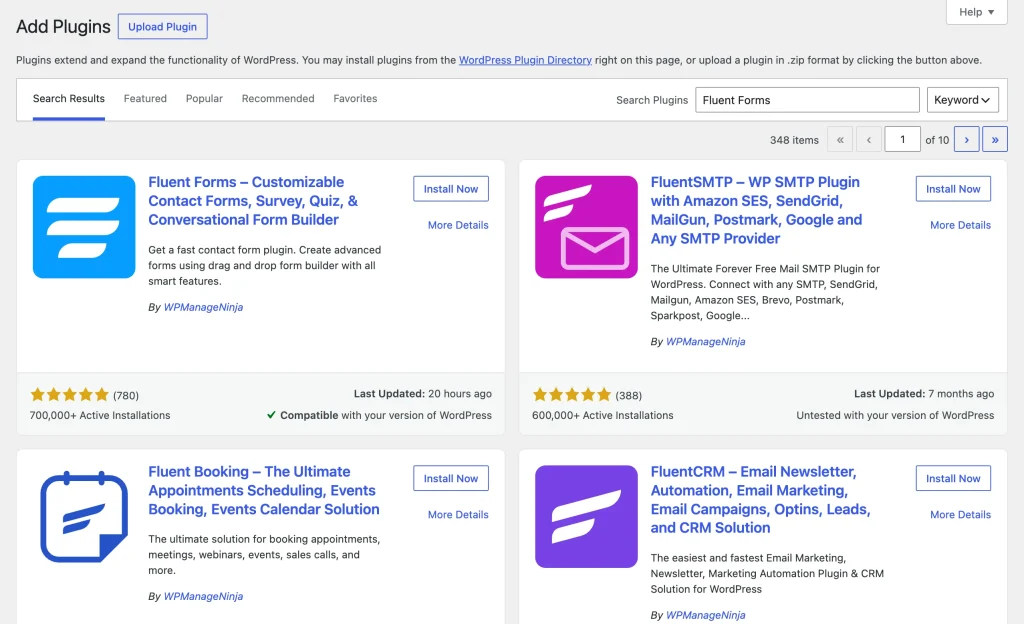
Task: Click '700,000+ Active Installations' text
Action: [100, 415]
